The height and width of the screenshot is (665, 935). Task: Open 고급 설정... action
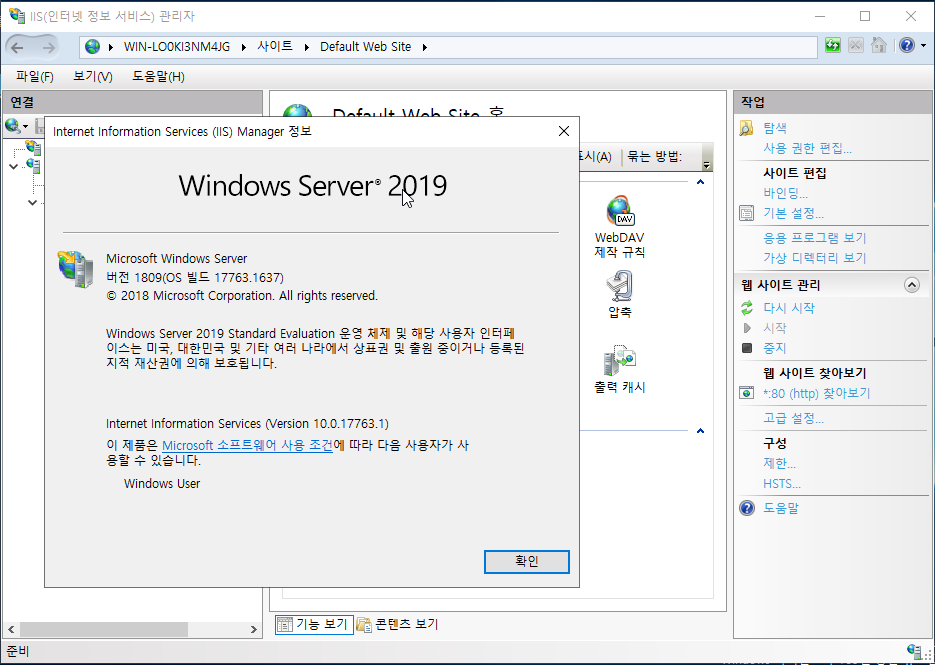pyautogui.click(x=794, y=418)
